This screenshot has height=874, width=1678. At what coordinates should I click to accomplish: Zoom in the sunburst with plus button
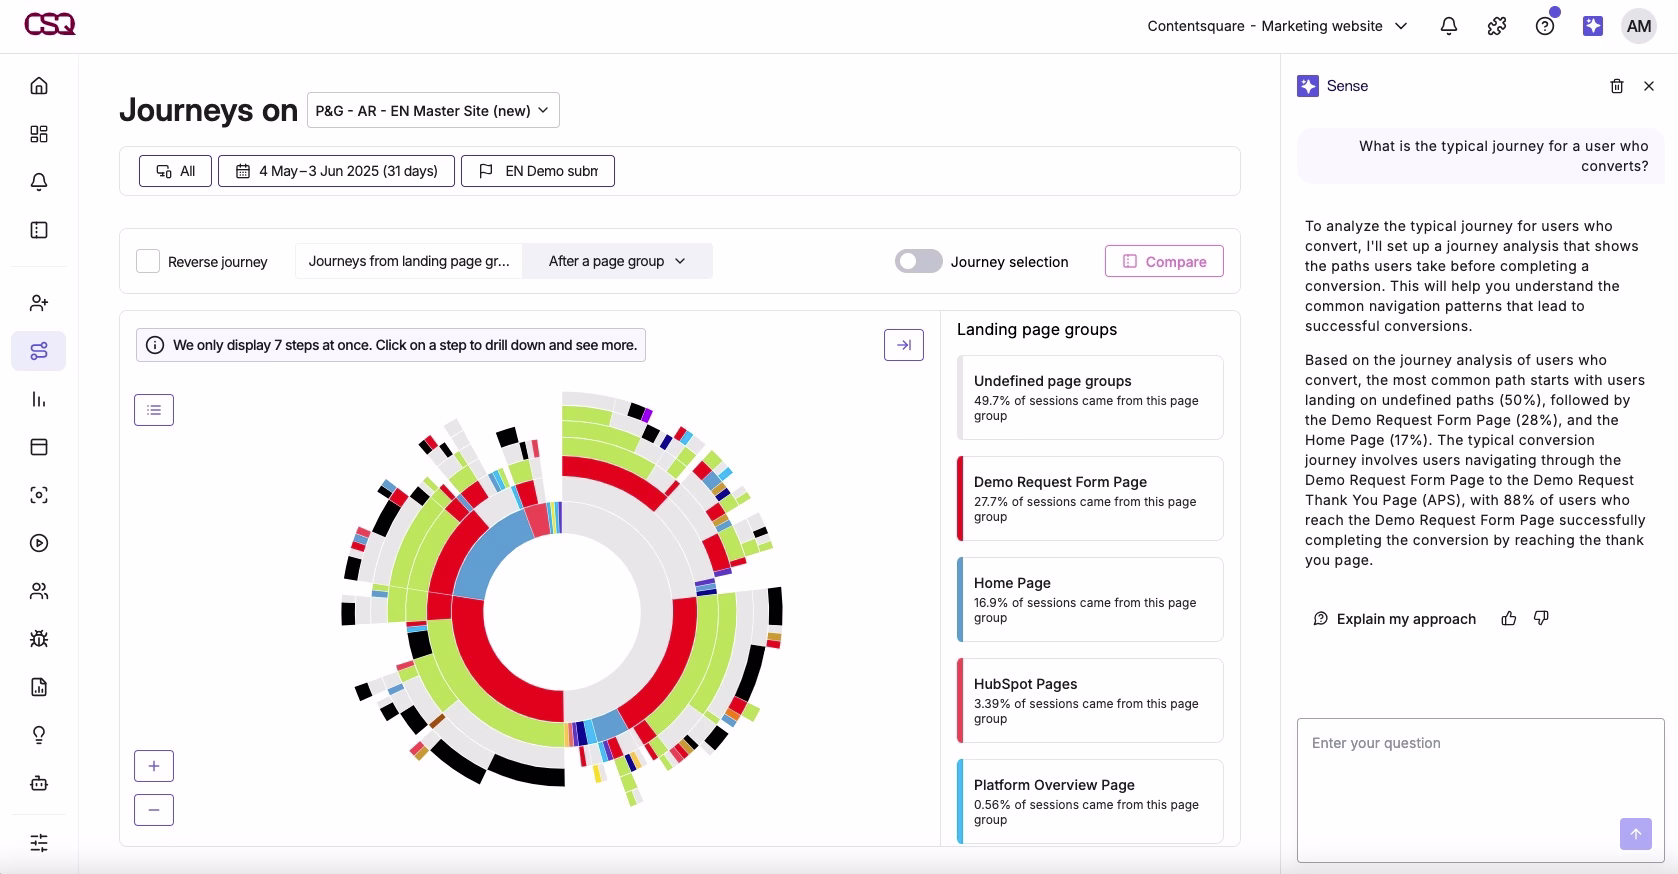point(154,766)
